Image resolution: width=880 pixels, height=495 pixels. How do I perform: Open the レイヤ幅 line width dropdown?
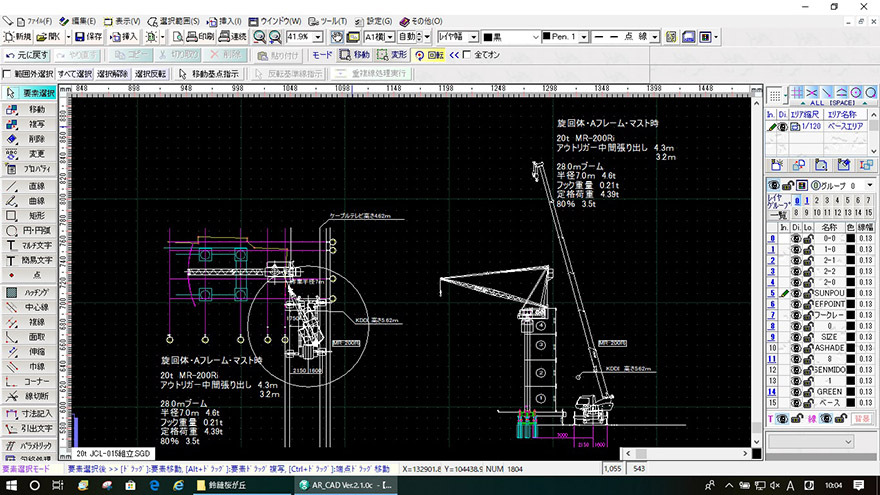pyautogui.click(x=473, y=37)
